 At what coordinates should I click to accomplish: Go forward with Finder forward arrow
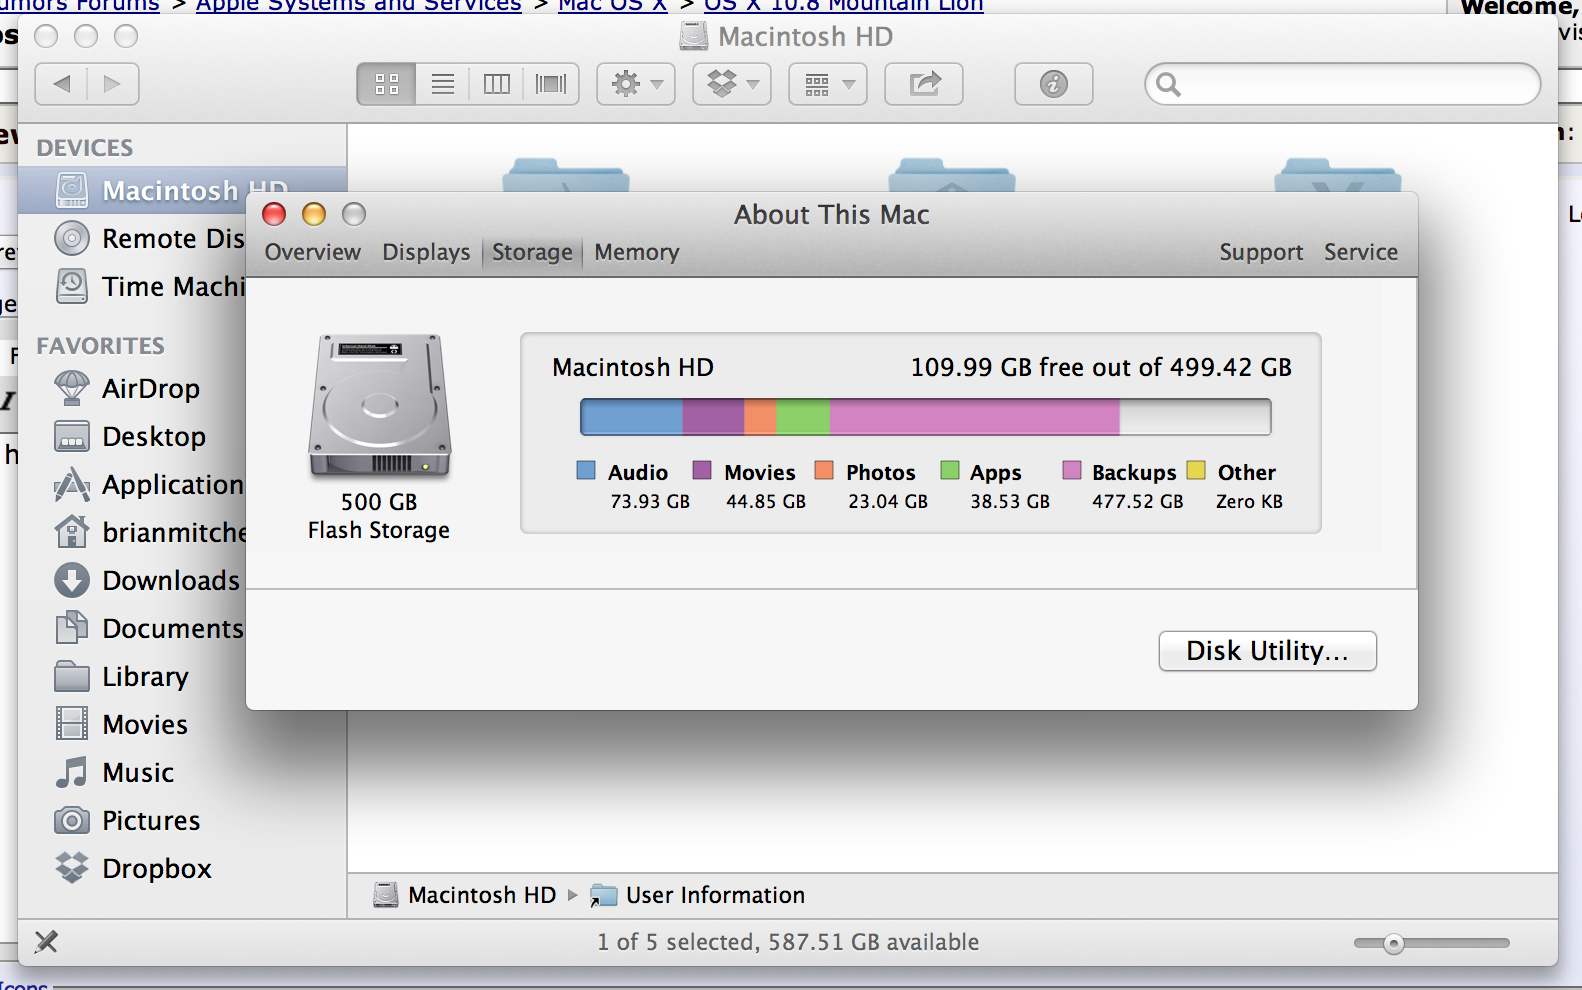pyautogui.click(x=113, y=84)
